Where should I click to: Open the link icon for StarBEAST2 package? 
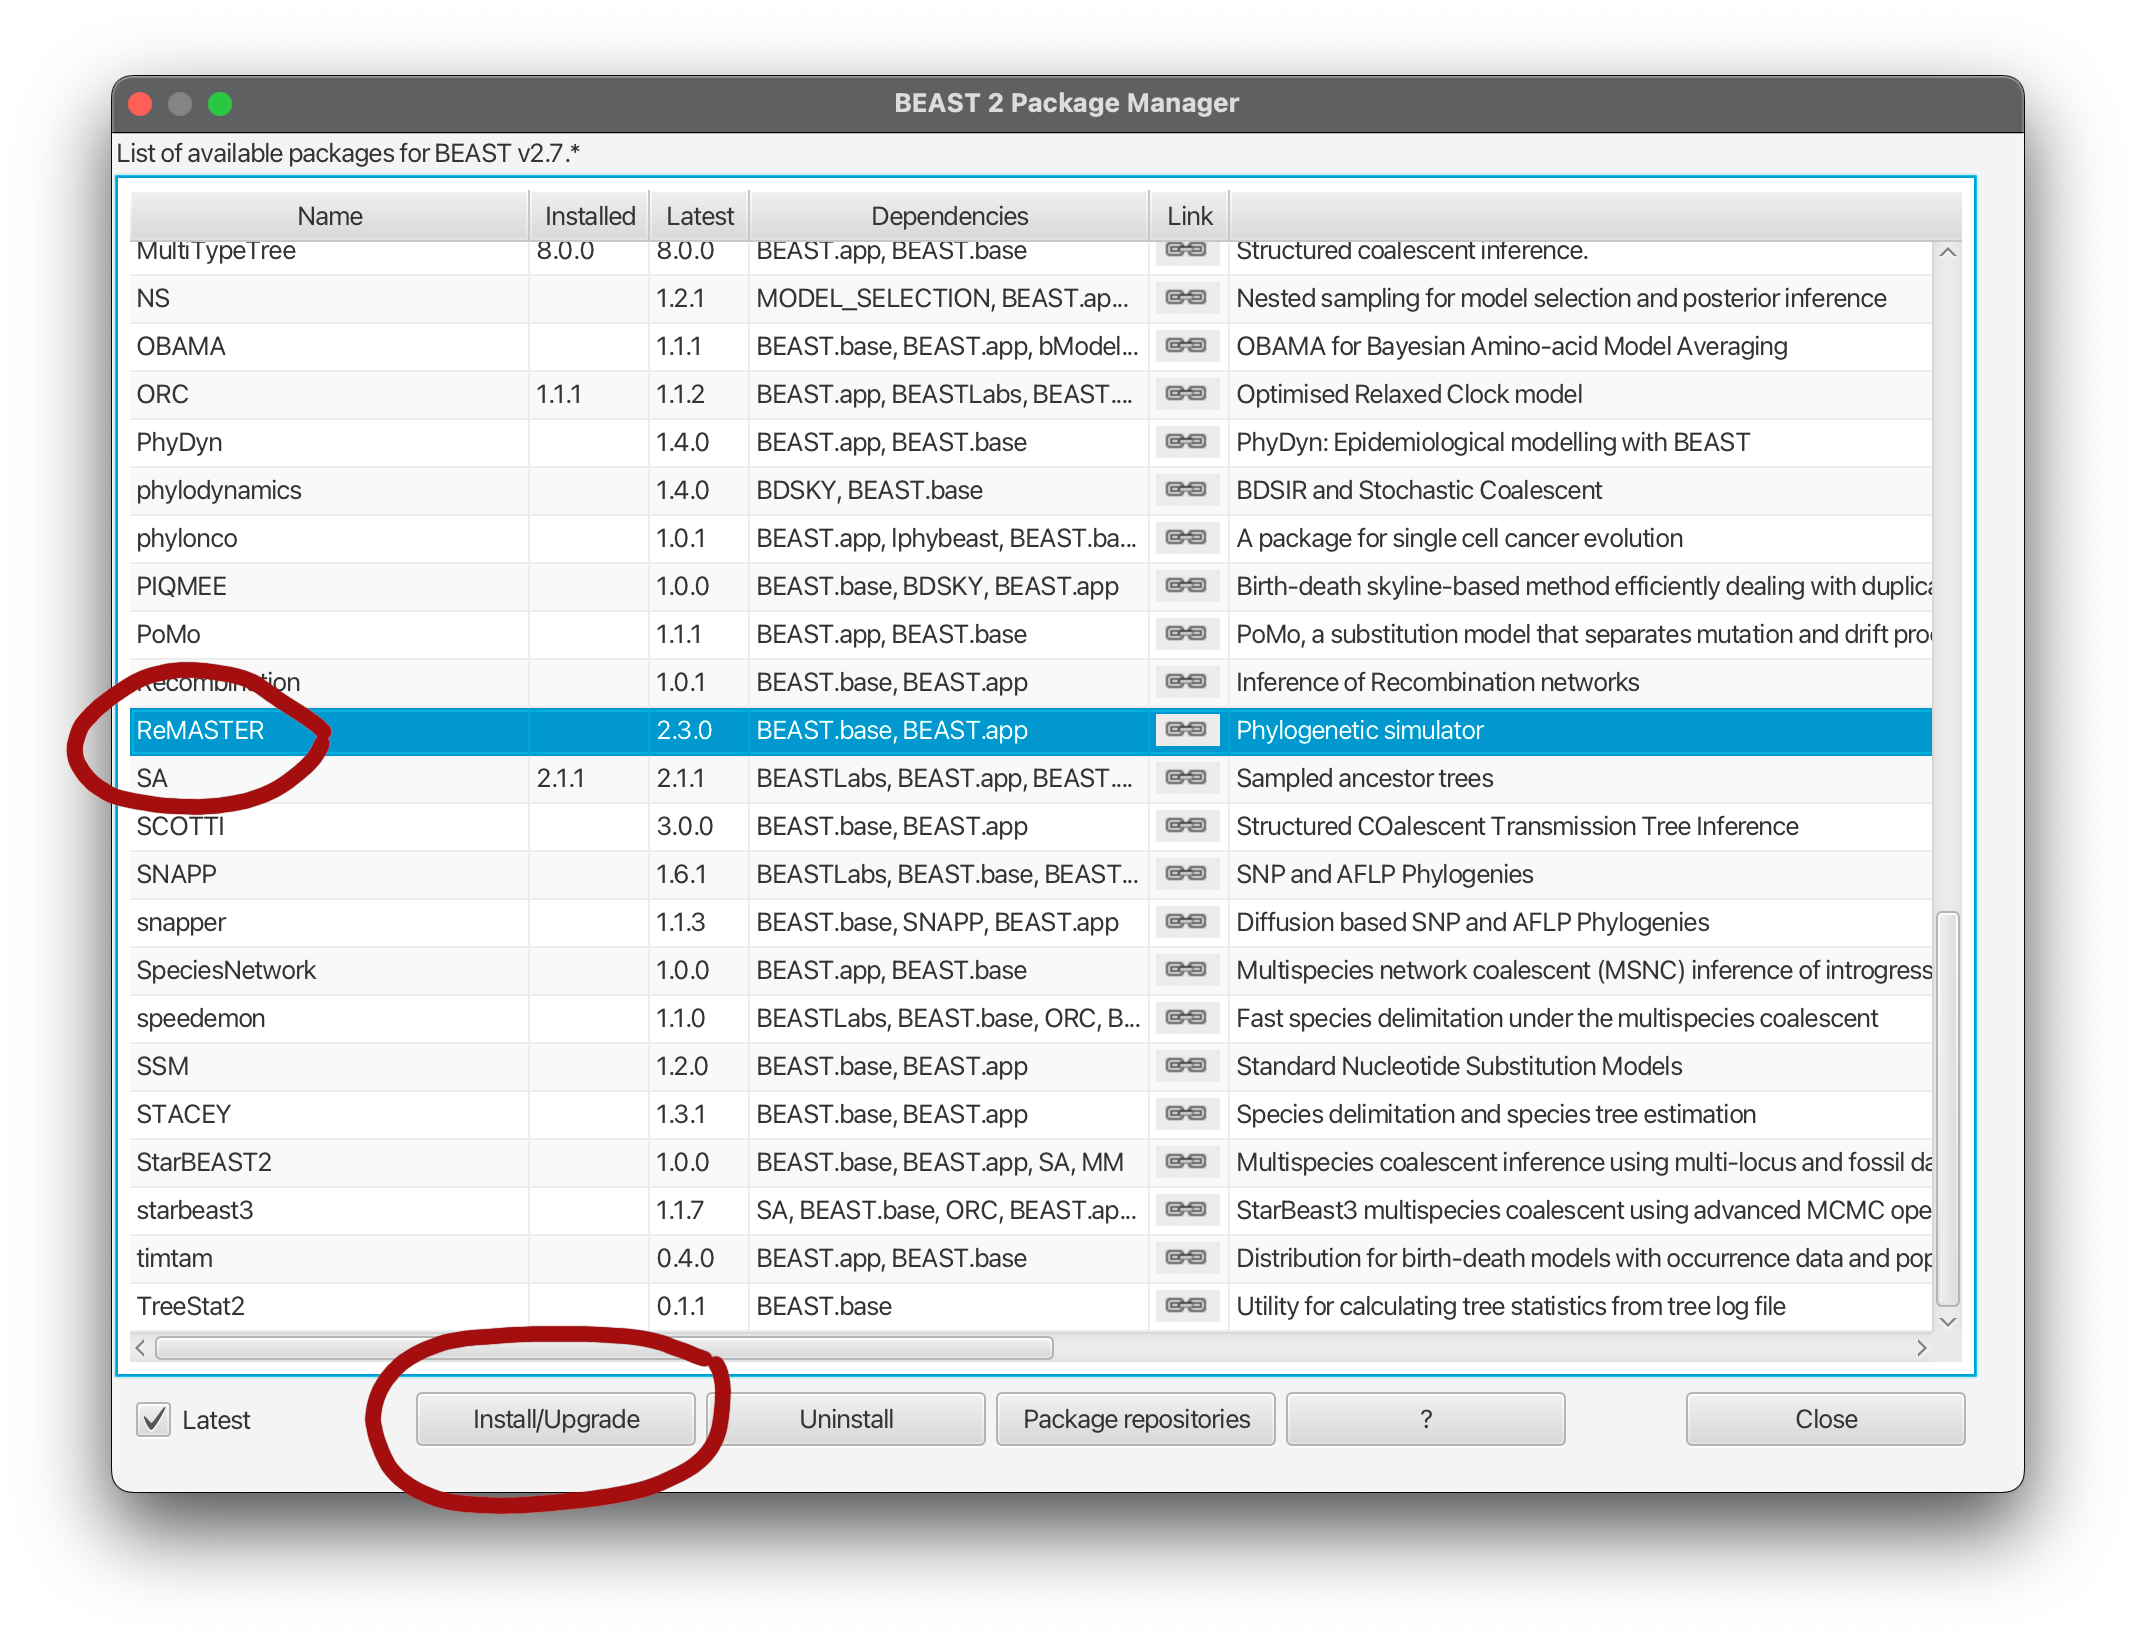point(1186,1162)
